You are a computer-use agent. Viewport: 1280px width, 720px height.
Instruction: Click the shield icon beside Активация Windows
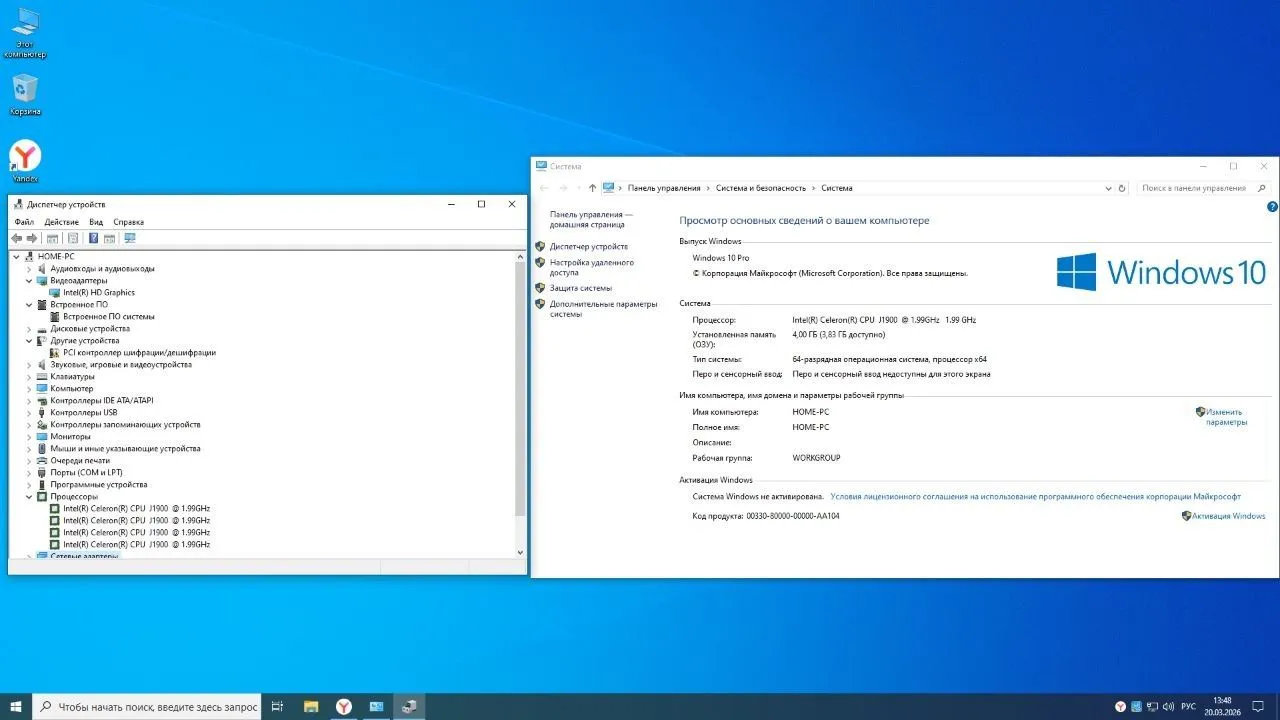click(x=1186, y=516)
